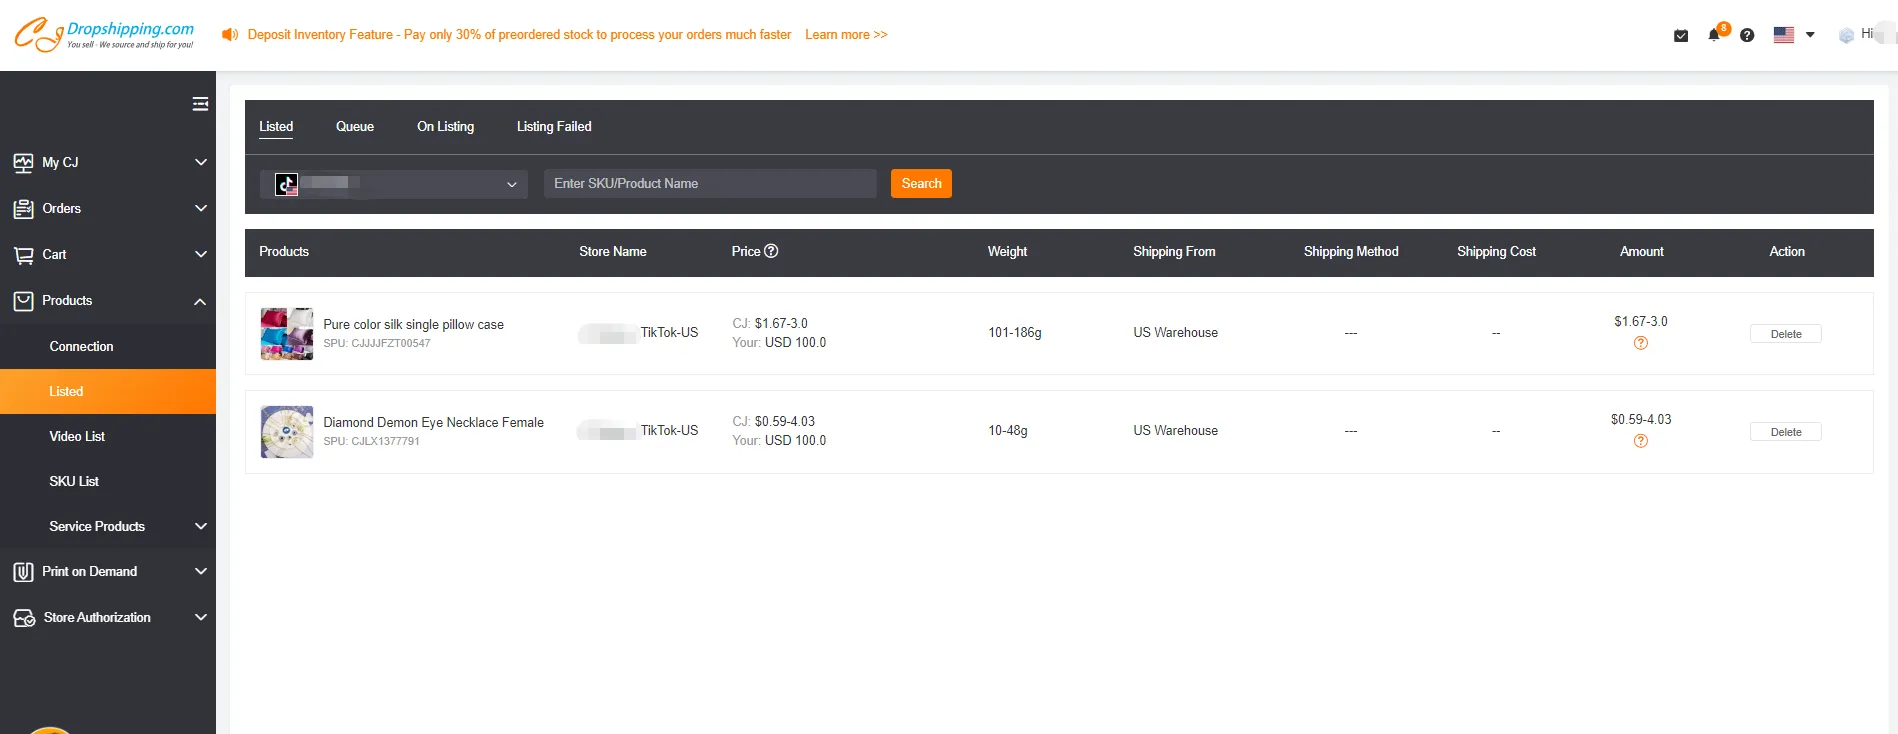The image size is (1898, 734).
Task: Open Video List in sidebar
Action: pos(77,436)
